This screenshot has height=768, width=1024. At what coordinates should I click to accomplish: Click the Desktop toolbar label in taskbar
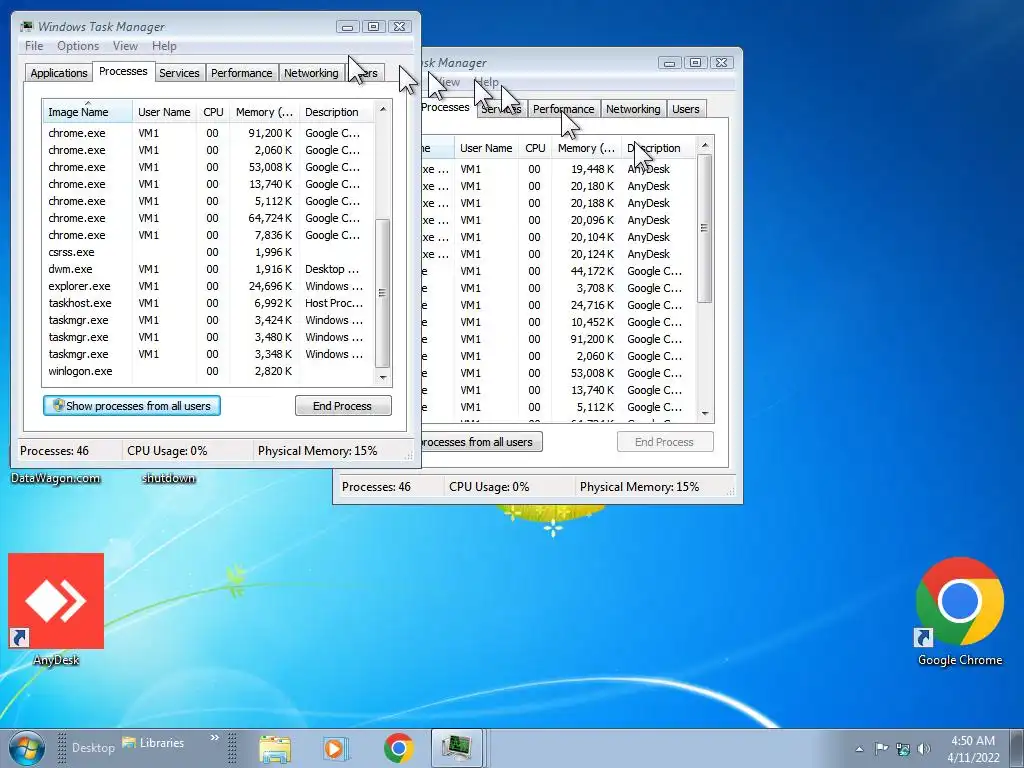93,748
